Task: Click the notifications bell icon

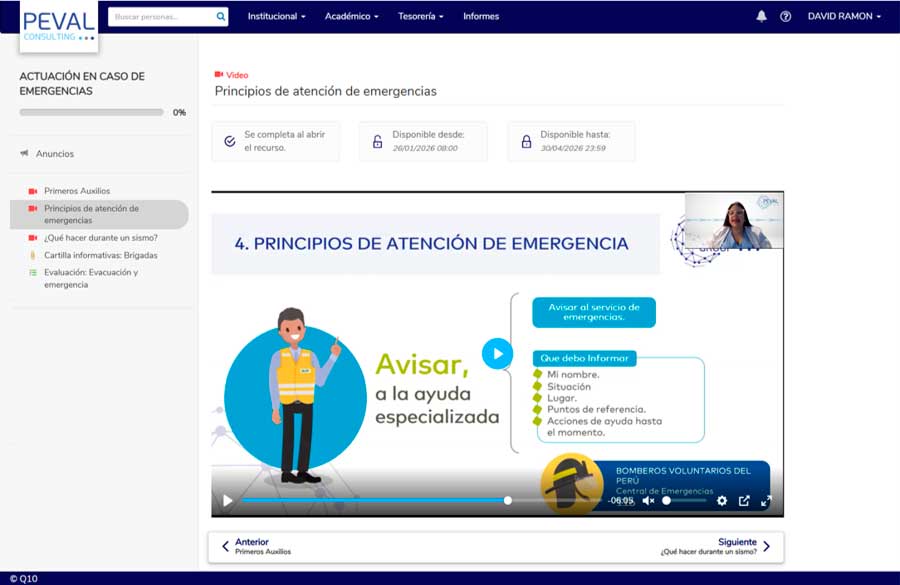Action: (761, 16)
